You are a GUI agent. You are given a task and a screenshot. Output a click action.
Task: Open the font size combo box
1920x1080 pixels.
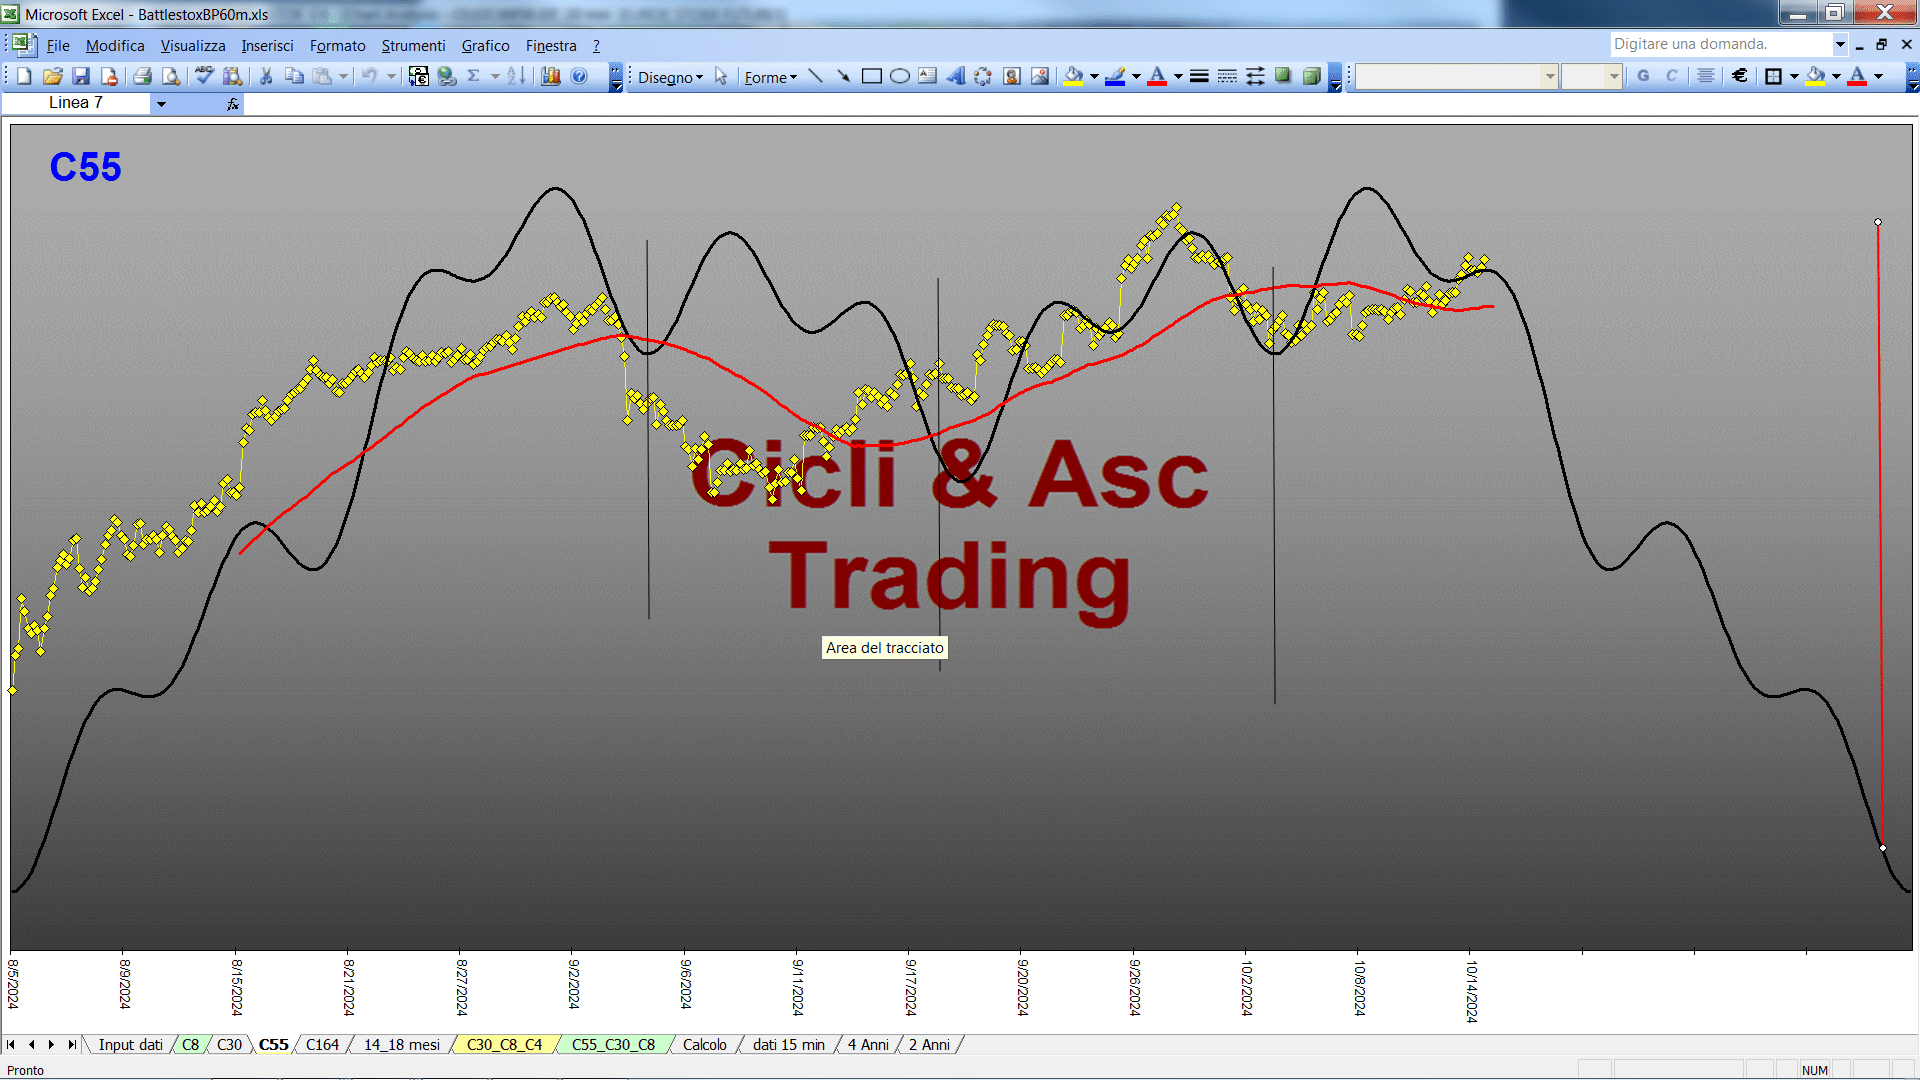coord(1591,76)
